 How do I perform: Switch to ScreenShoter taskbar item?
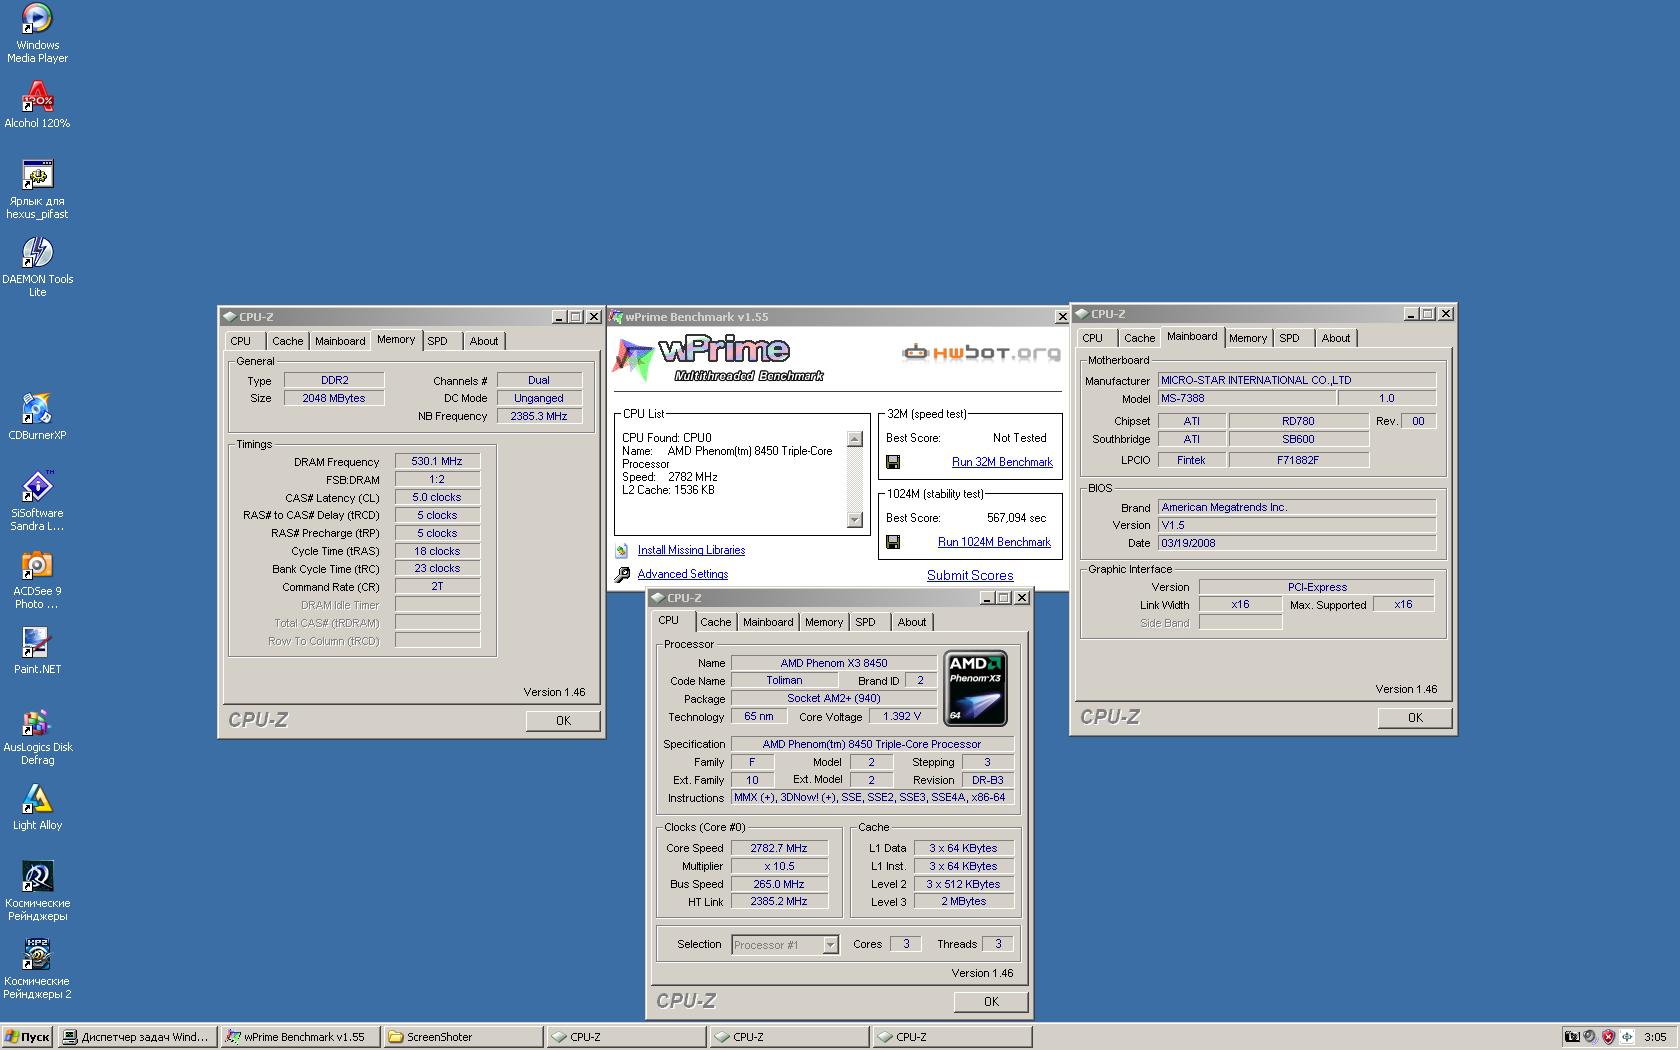pyautogui.click(x=462, y=1037)
